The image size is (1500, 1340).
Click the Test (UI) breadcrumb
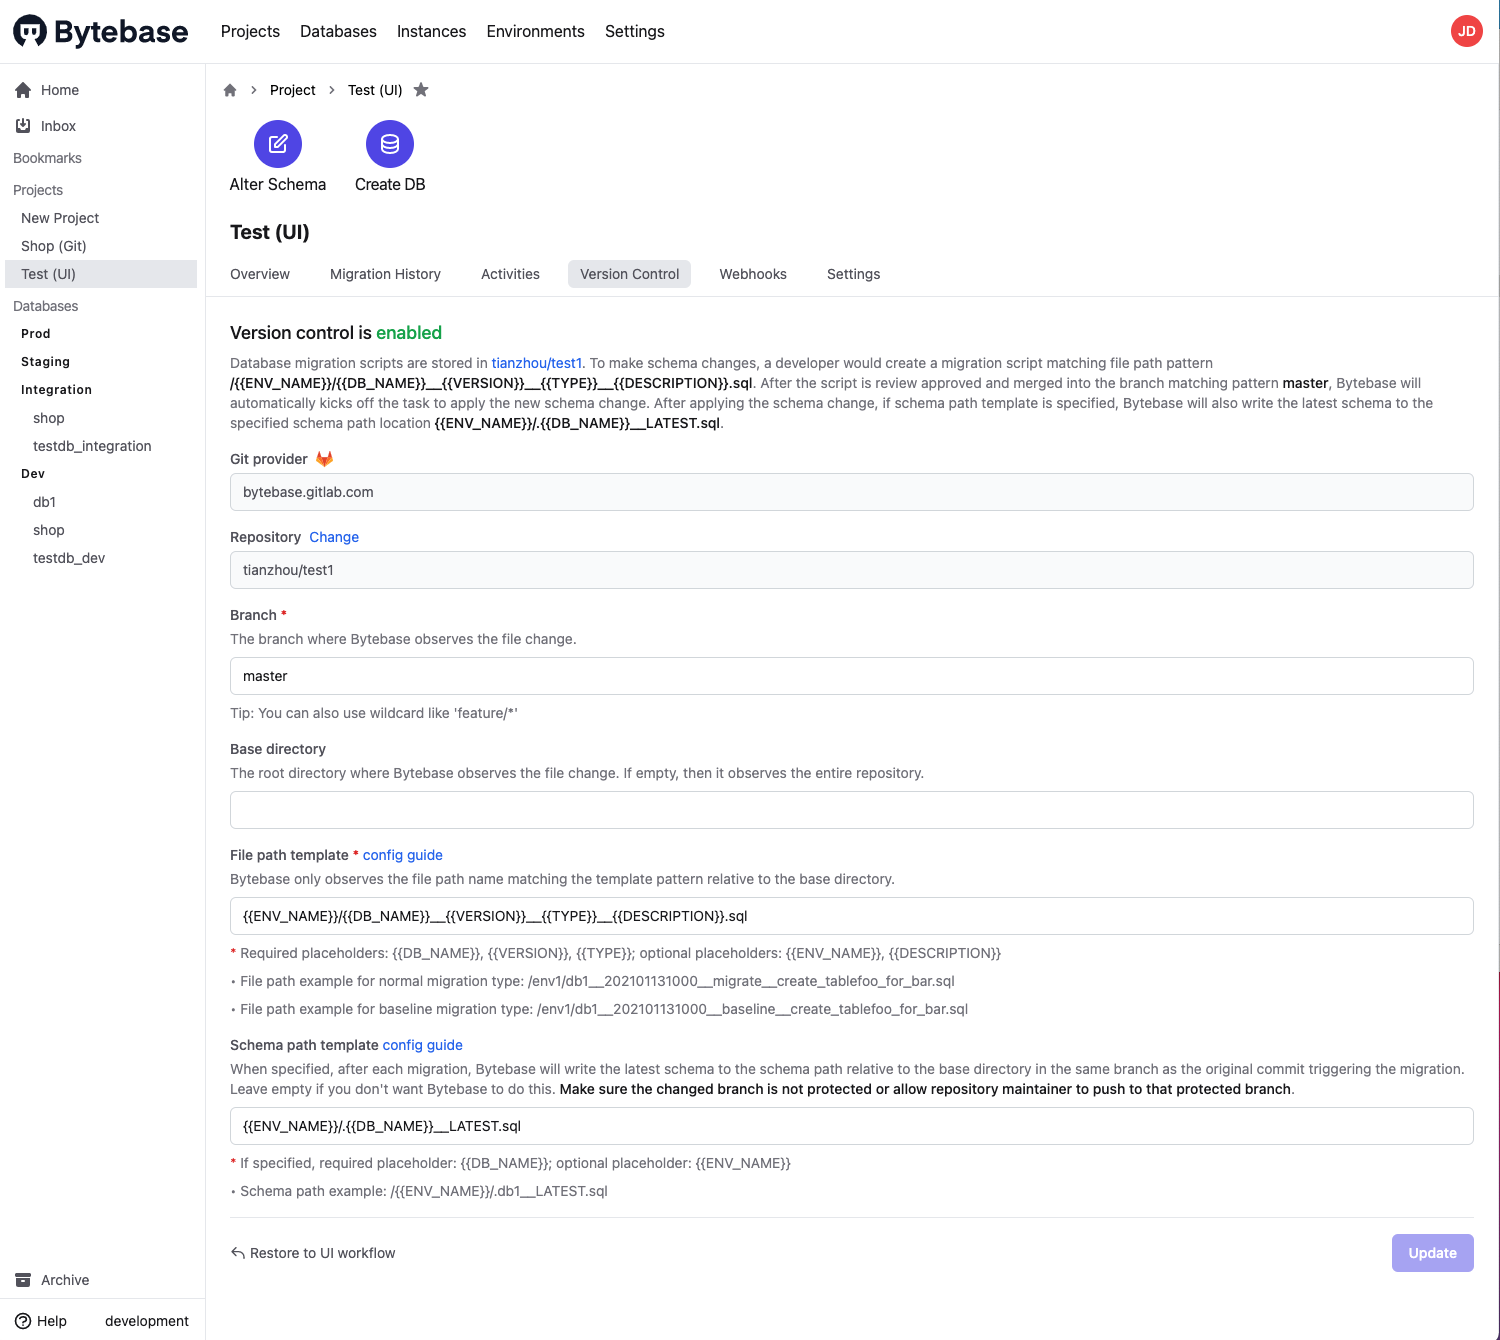375,90
